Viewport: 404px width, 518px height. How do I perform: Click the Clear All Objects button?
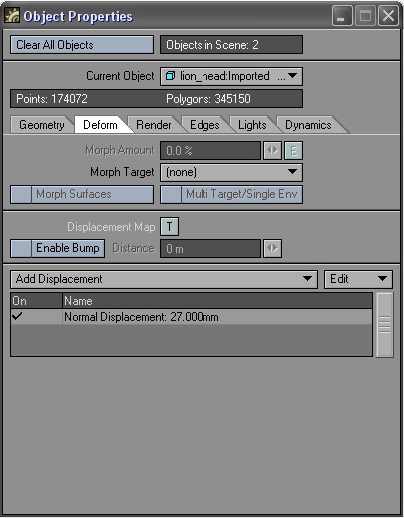click(82, 45)
